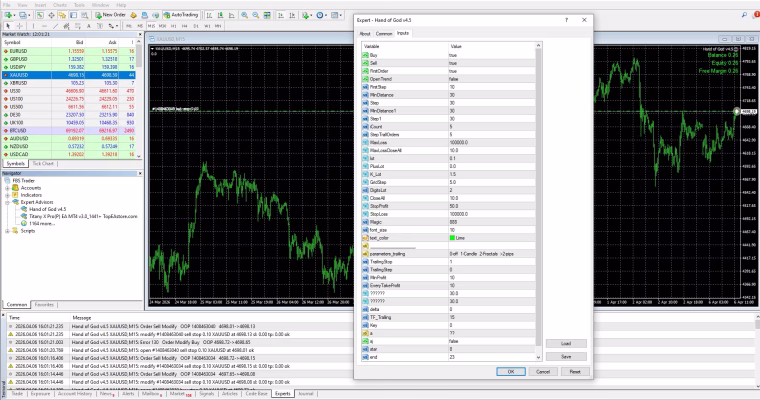Select the horizontal line drawing tool
The image size is (760, 400).
[44, 26]
